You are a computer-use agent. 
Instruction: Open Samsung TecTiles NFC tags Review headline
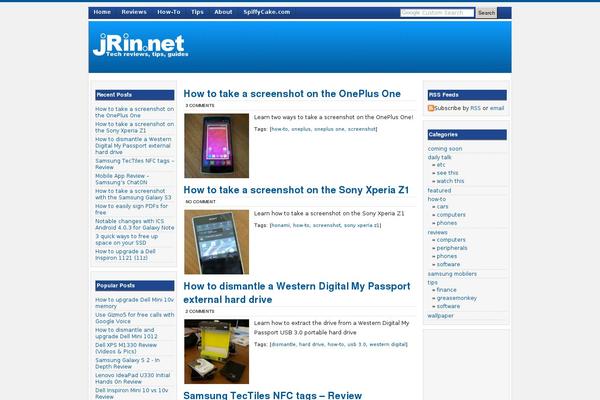[x=272, y=395]
